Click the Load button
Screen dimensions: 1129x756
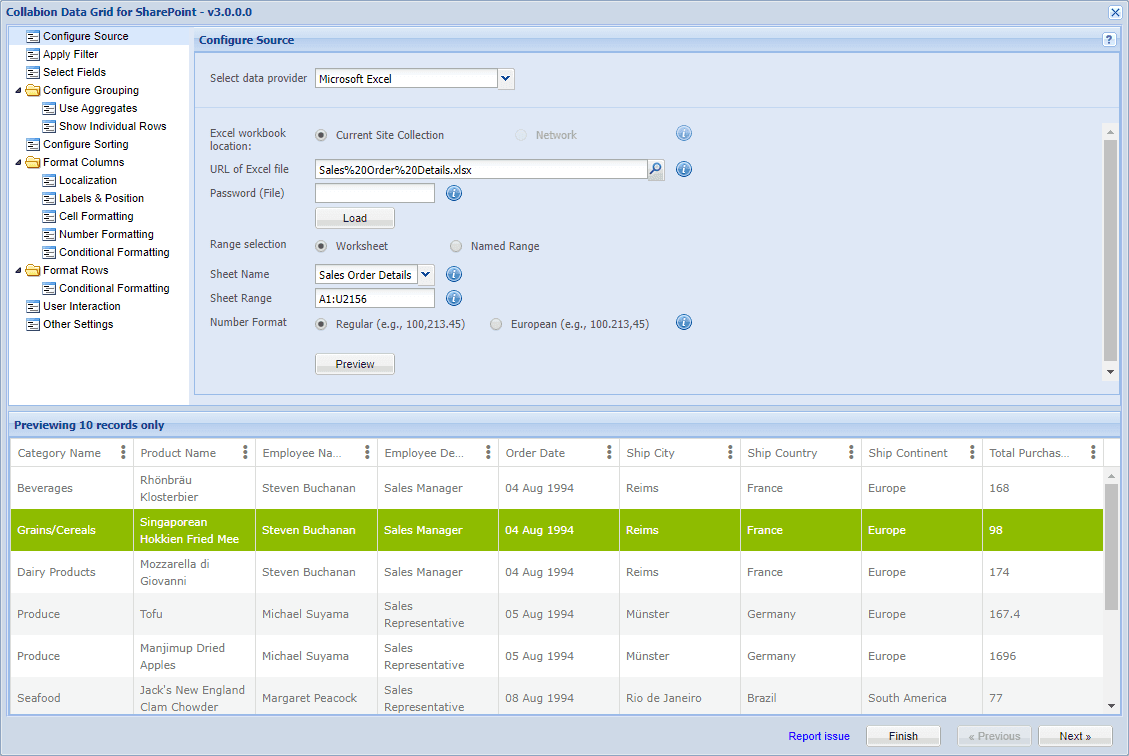click(x=355, y=218)
